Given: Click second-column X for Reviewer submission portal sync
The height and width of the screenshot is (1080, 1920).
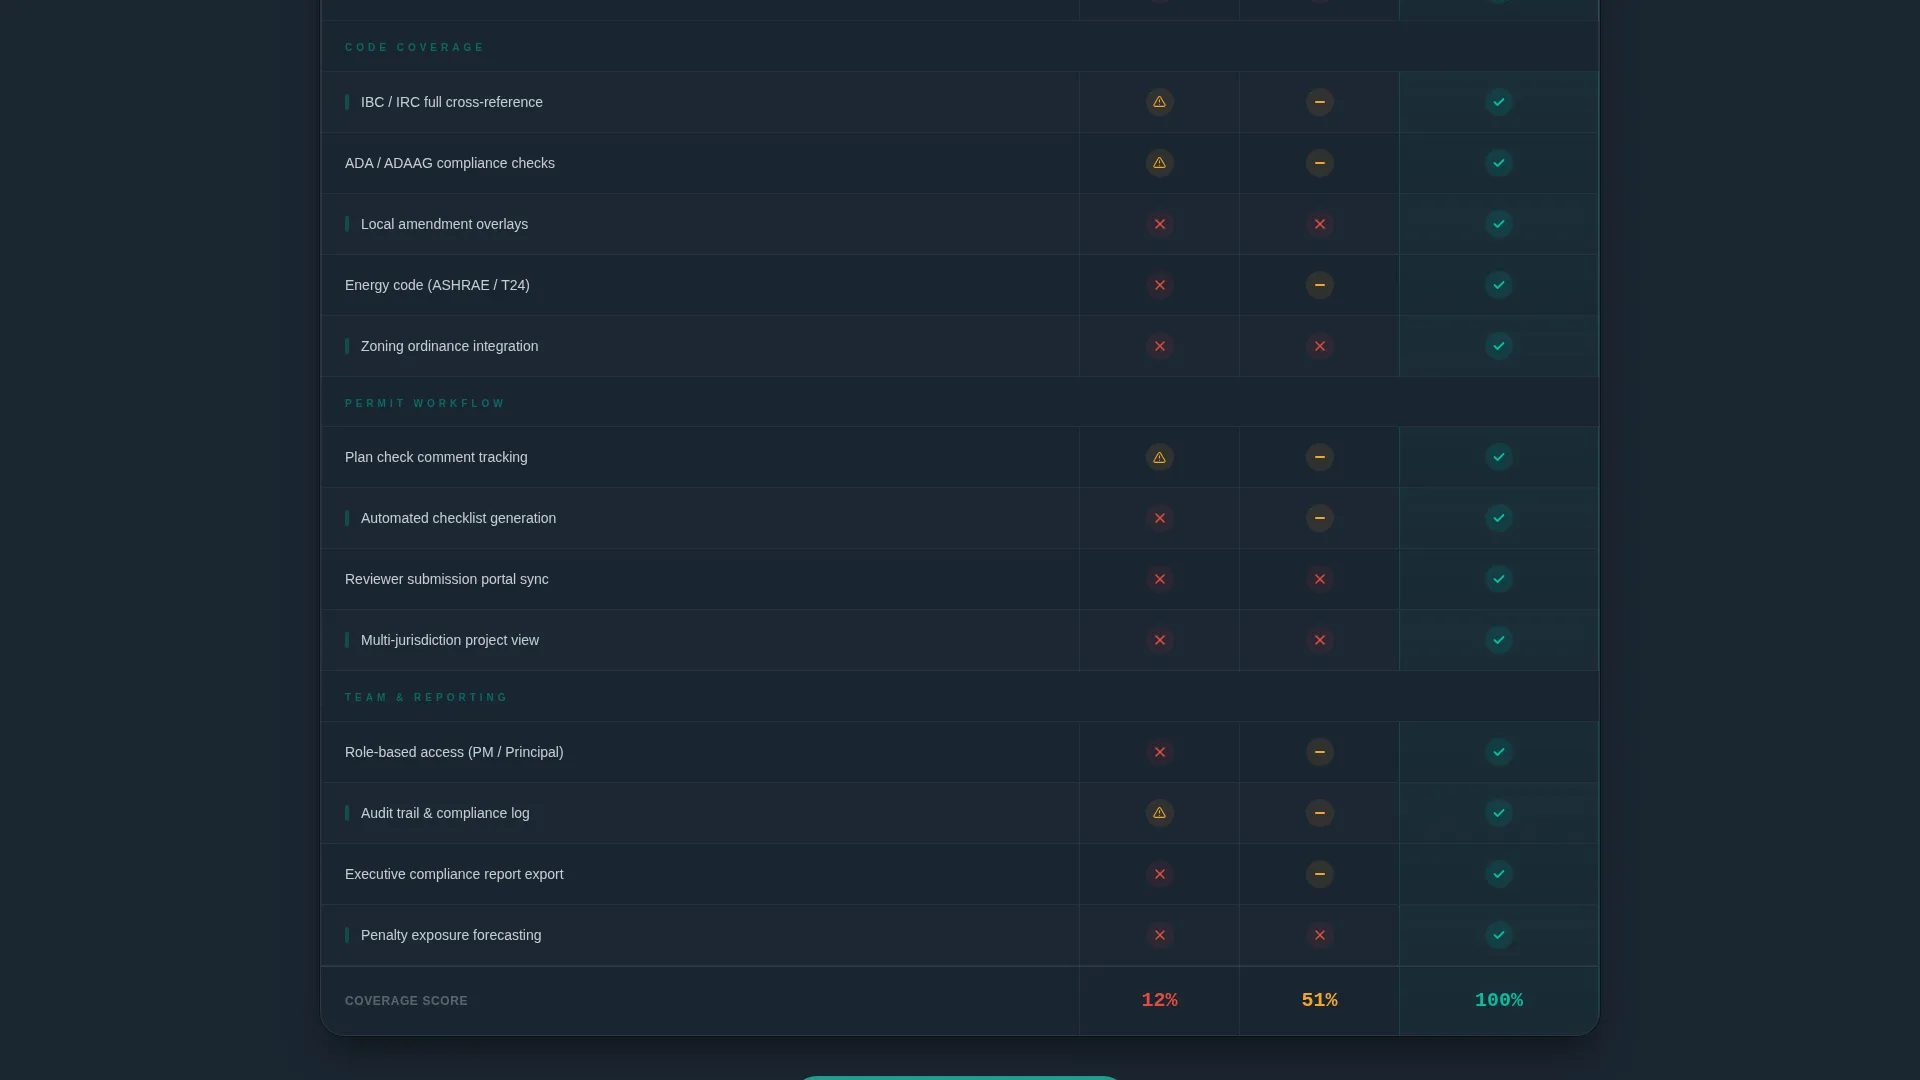Looking at the screenshot, I should pos(1319,579).
